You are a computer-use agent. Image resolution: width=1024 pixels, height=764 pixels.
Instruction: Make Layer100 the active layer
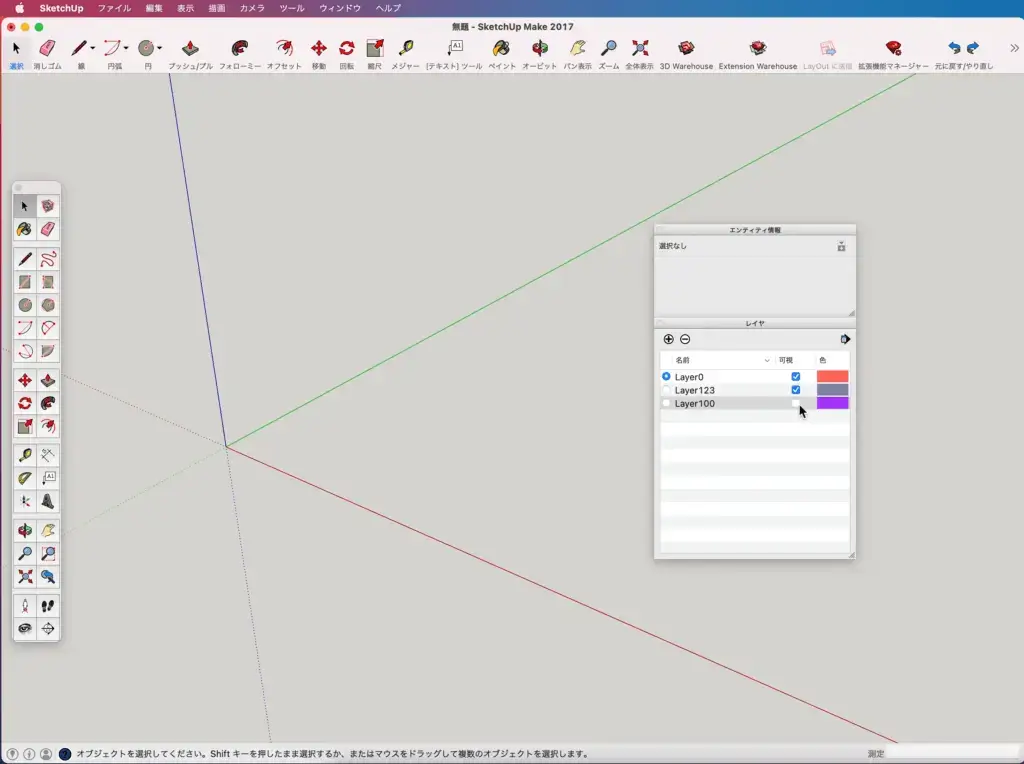[x=666, y=404]
